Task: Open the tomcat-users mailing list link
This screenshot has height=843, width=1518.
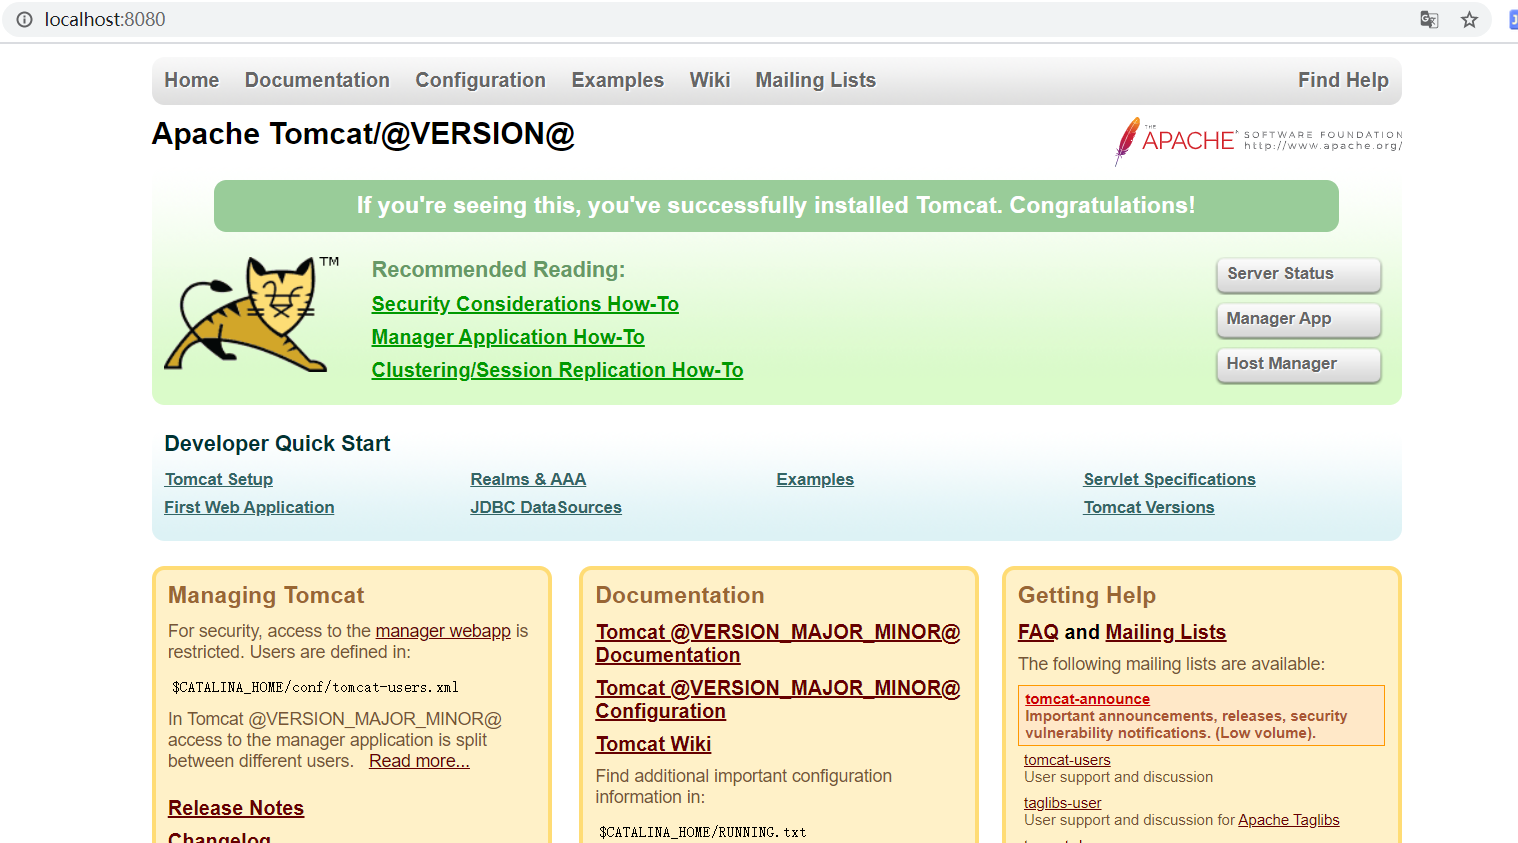Action: coord(1067,760)
